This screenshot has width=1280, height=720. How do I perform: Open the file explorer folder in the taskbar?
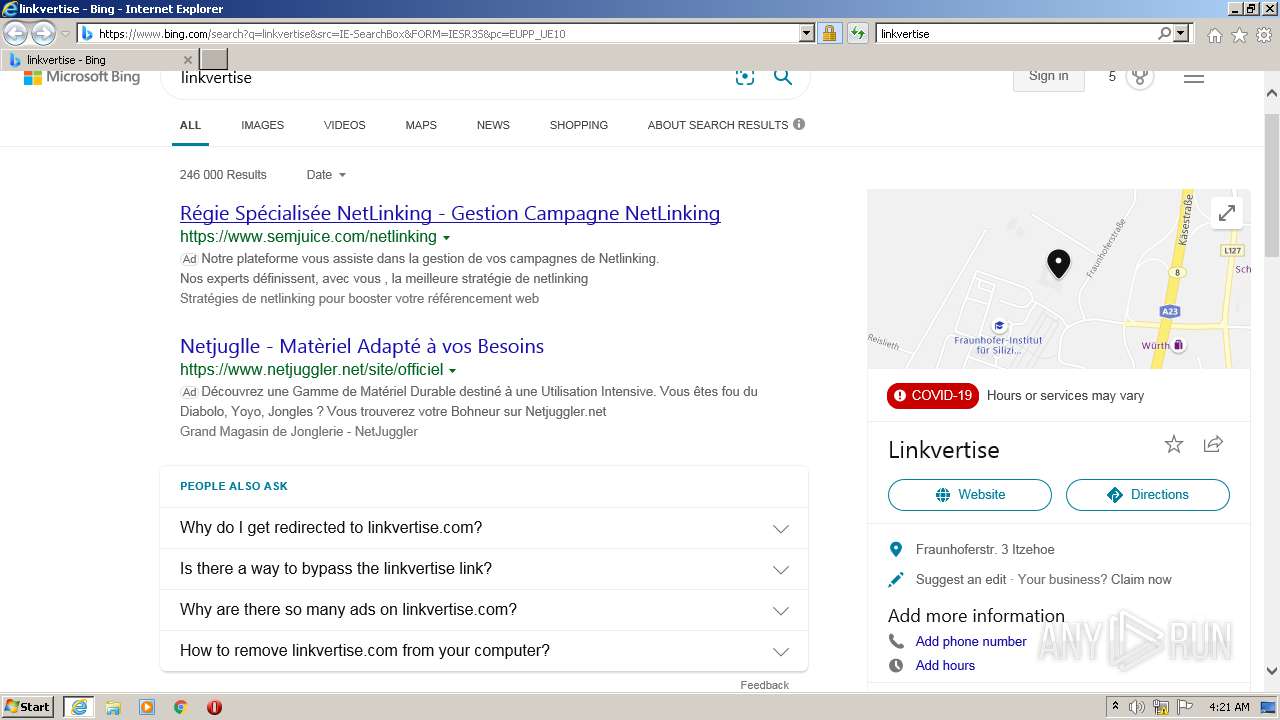coord(113,707)
